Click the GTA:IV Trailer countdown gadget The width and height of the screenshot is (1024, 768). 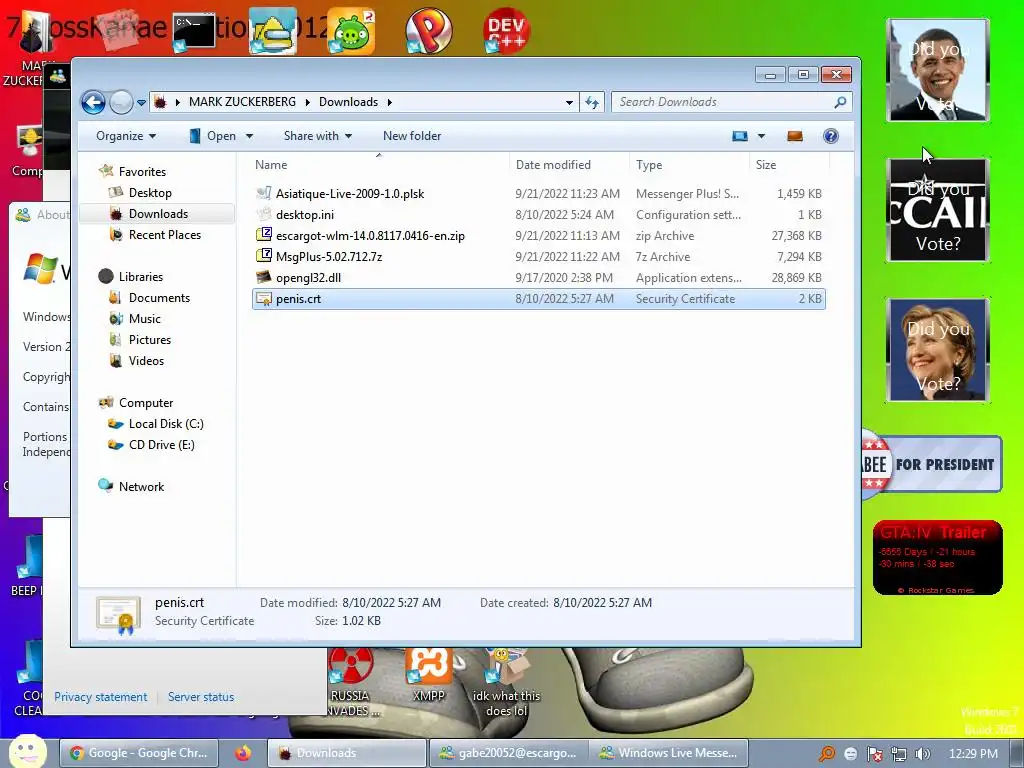(x=938, y=558)
